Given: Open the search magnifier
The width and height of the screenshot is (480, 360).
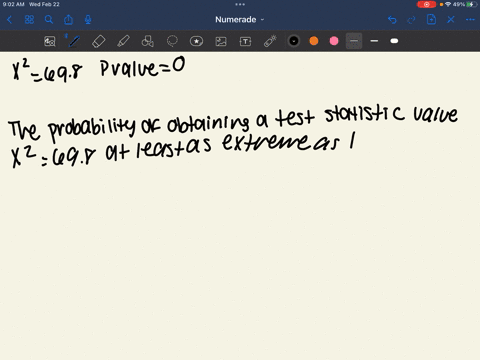Looking at the screenshot, I should (49, 20).
